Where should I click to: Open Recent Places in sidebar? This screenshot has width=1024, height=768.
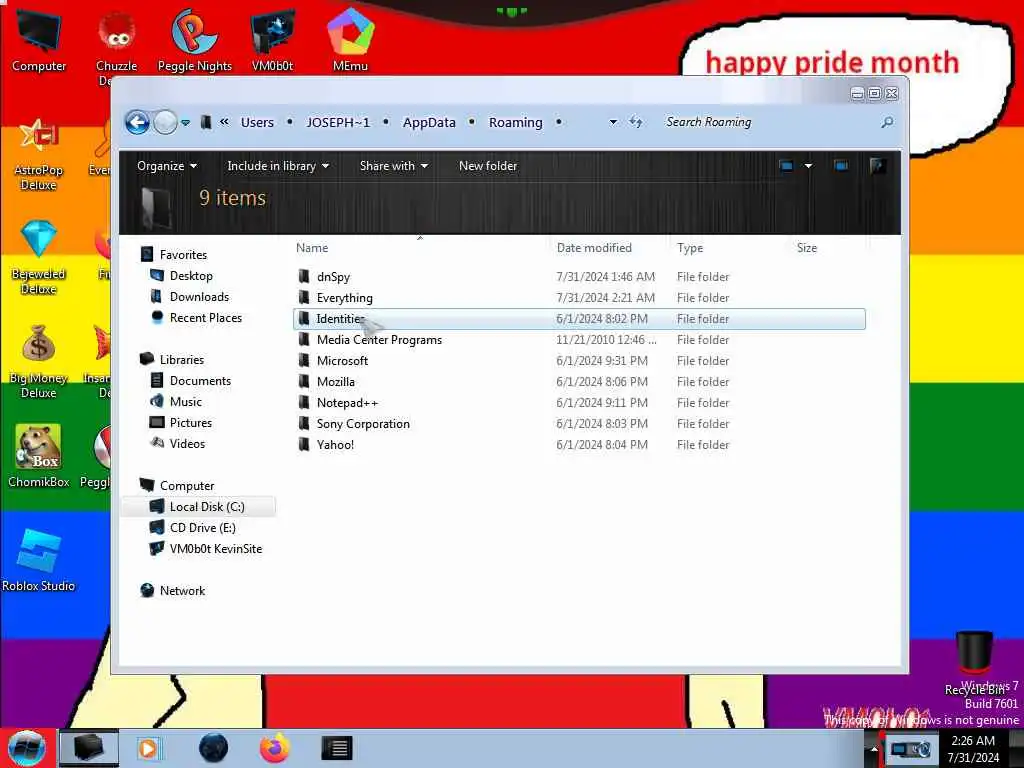[206, 317]
